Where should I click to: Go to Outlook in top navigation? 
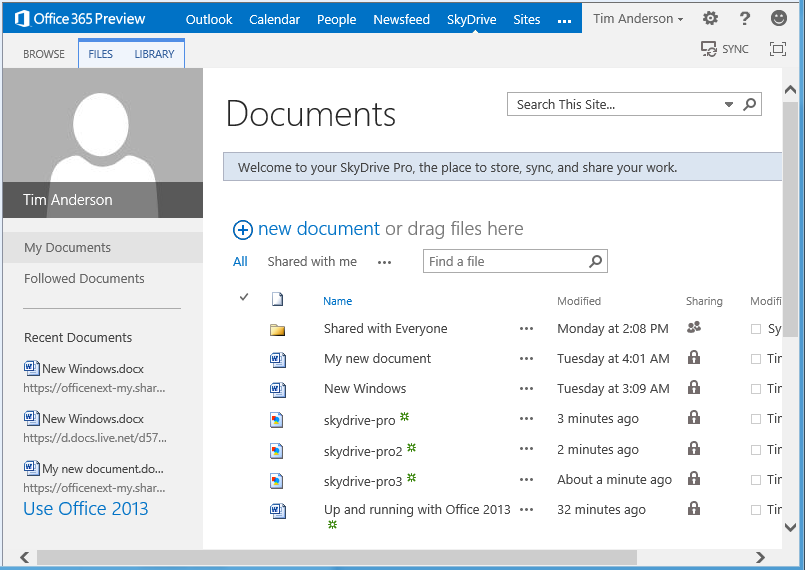point(209,20)
